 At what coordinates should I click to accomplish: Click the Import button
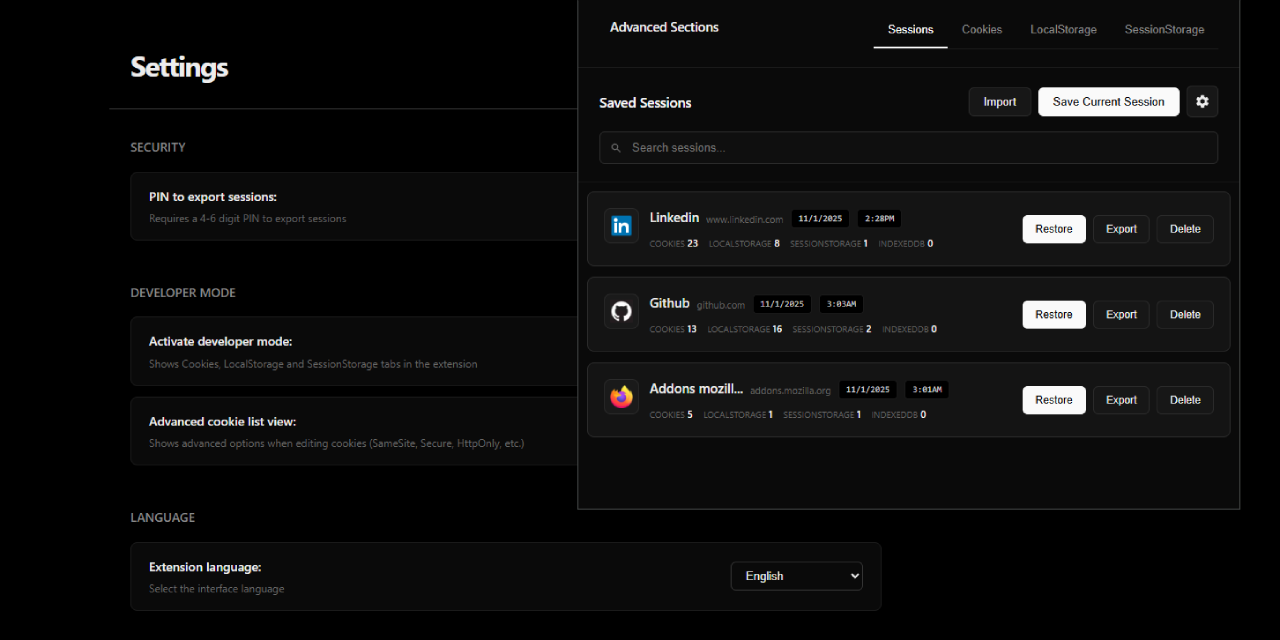coord(1000,102)
